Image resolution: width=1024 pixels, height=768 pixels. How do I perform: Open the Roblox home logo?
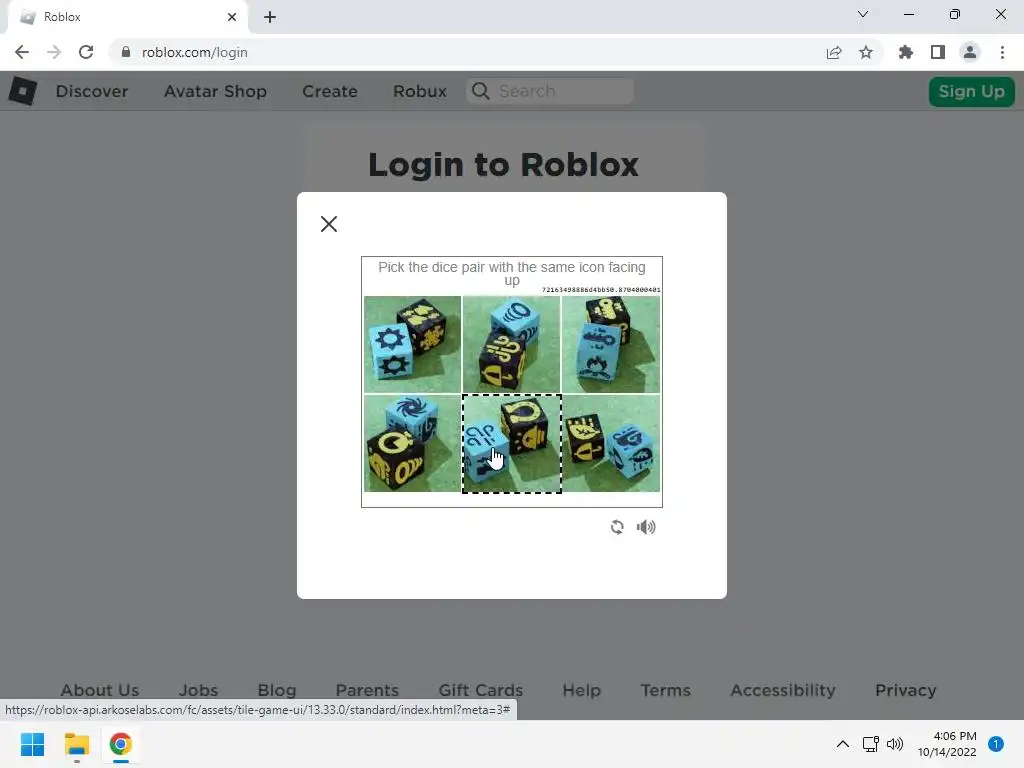pos(22,91)
